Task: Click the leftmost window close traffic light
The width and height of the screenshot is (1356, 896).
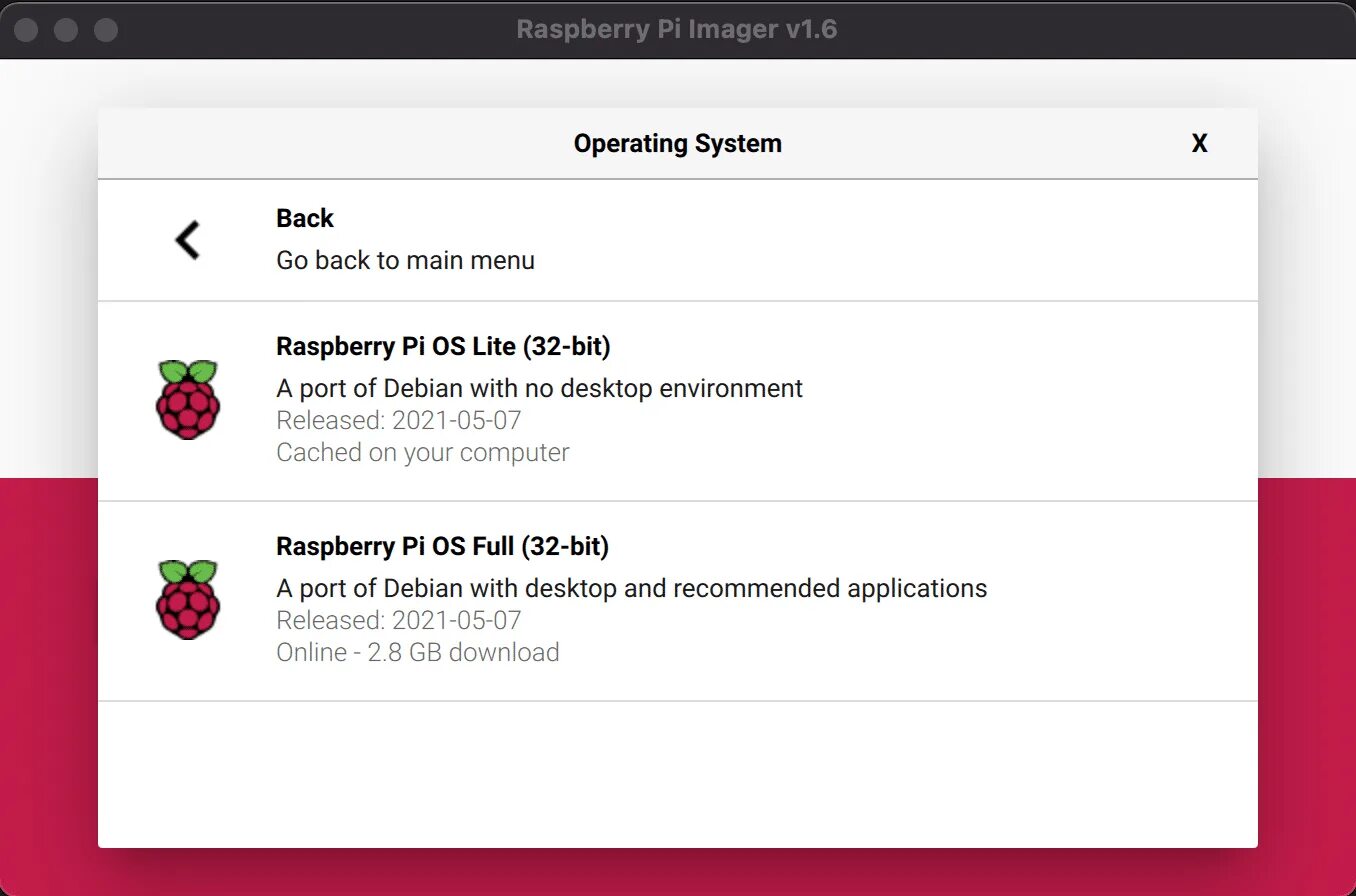Action: coord(26,30)
